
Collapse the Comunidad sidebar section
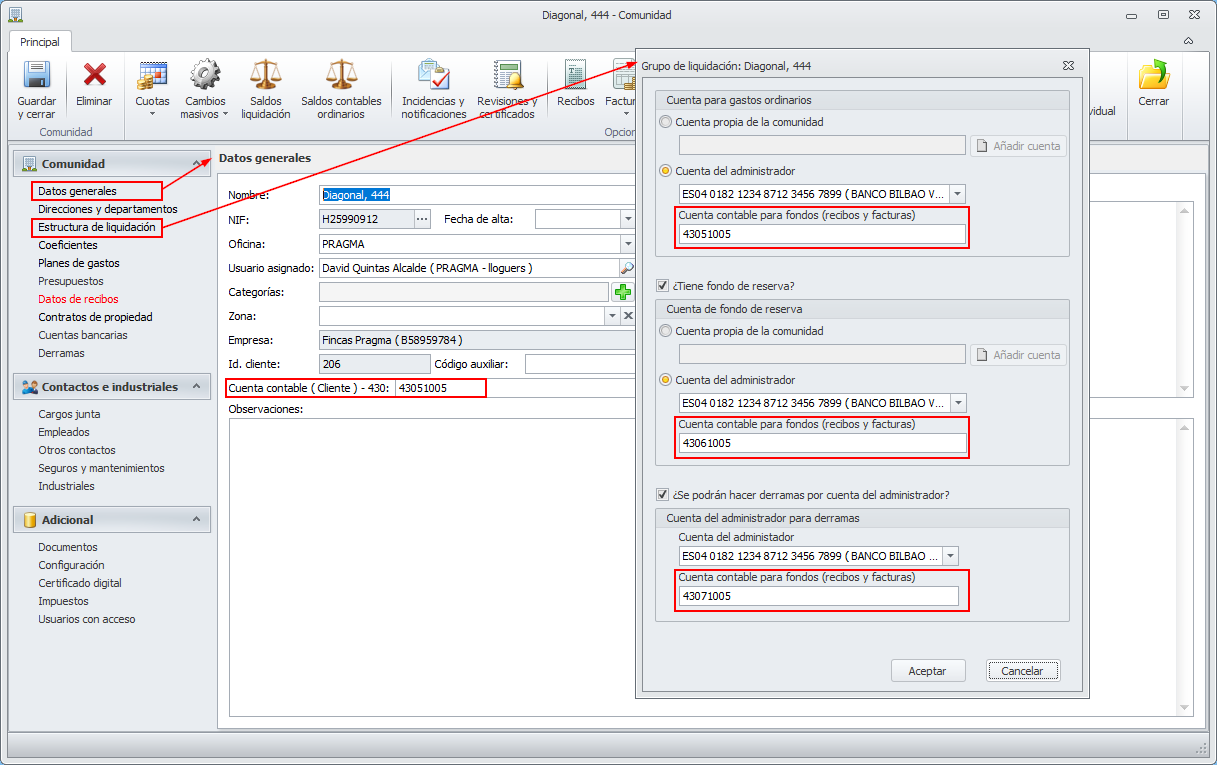pyautogui.click(x=196, y=163)
